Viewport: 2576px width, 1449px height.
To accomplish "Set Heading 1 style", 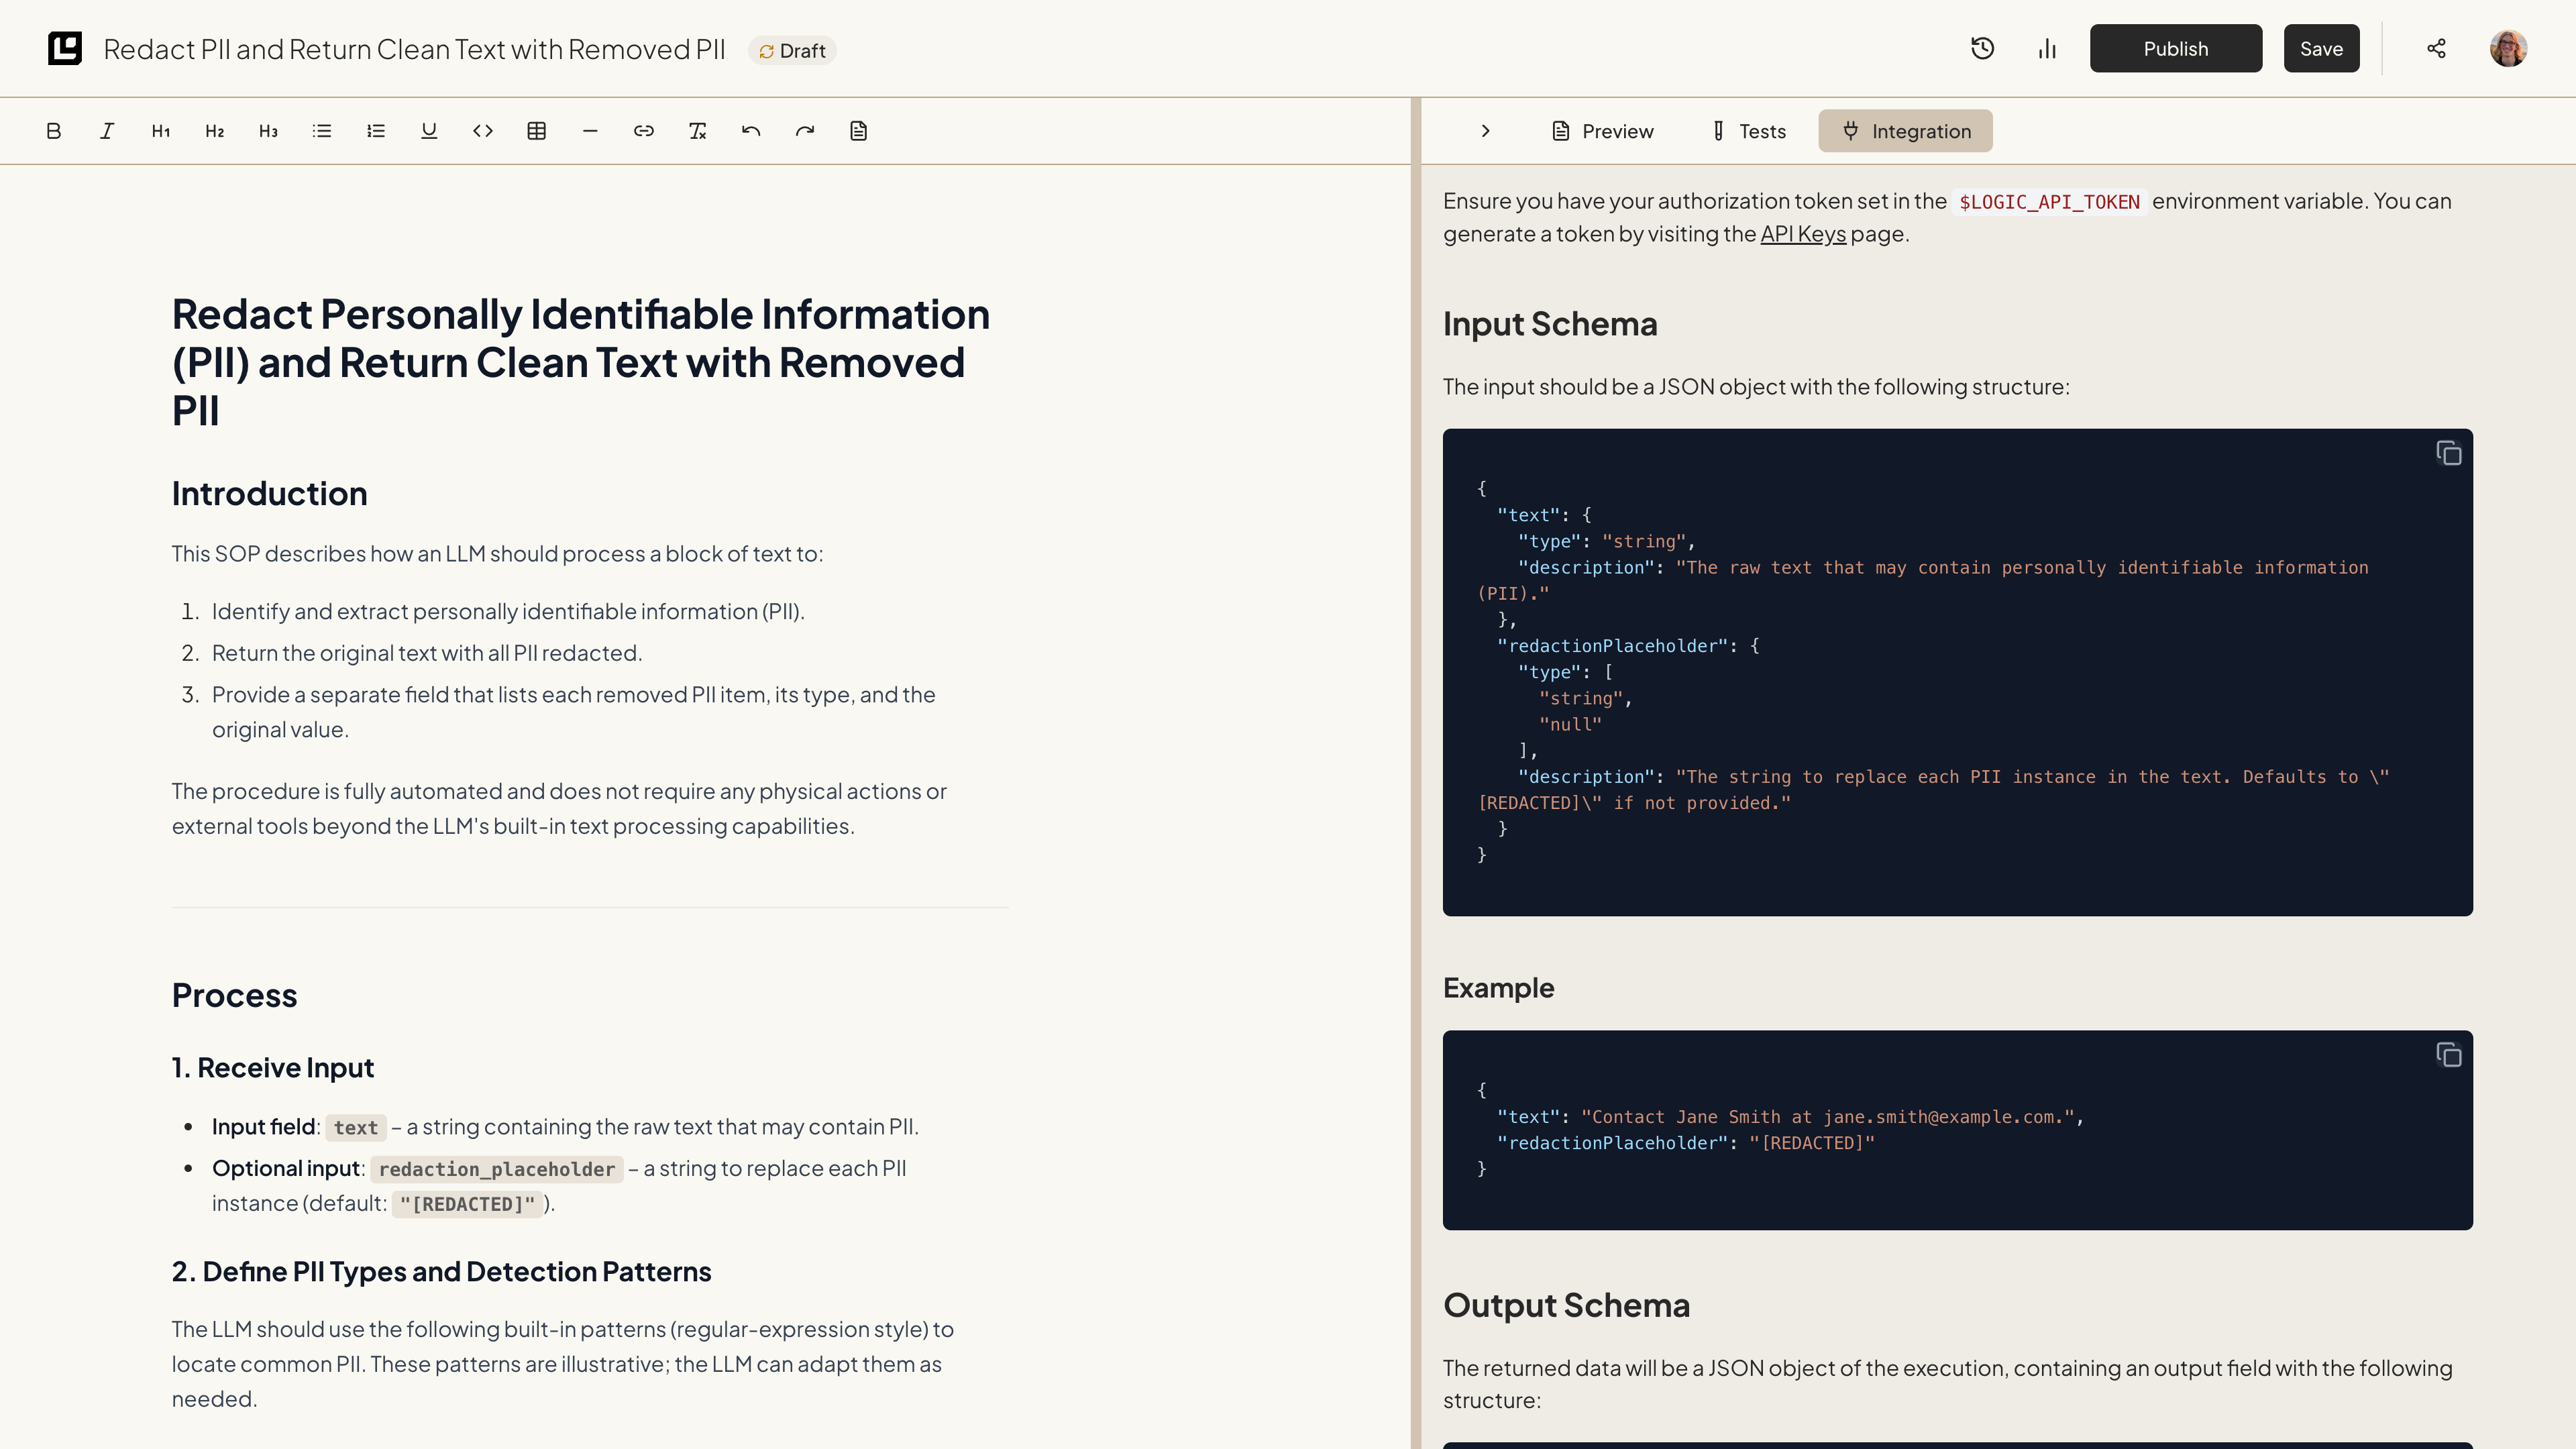I will 161,131.
